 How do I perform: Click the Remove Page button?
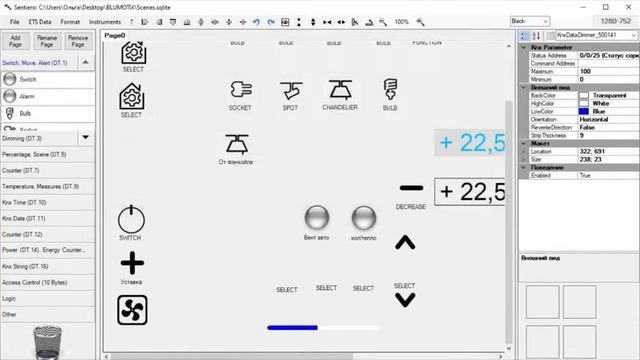[78, 41]
